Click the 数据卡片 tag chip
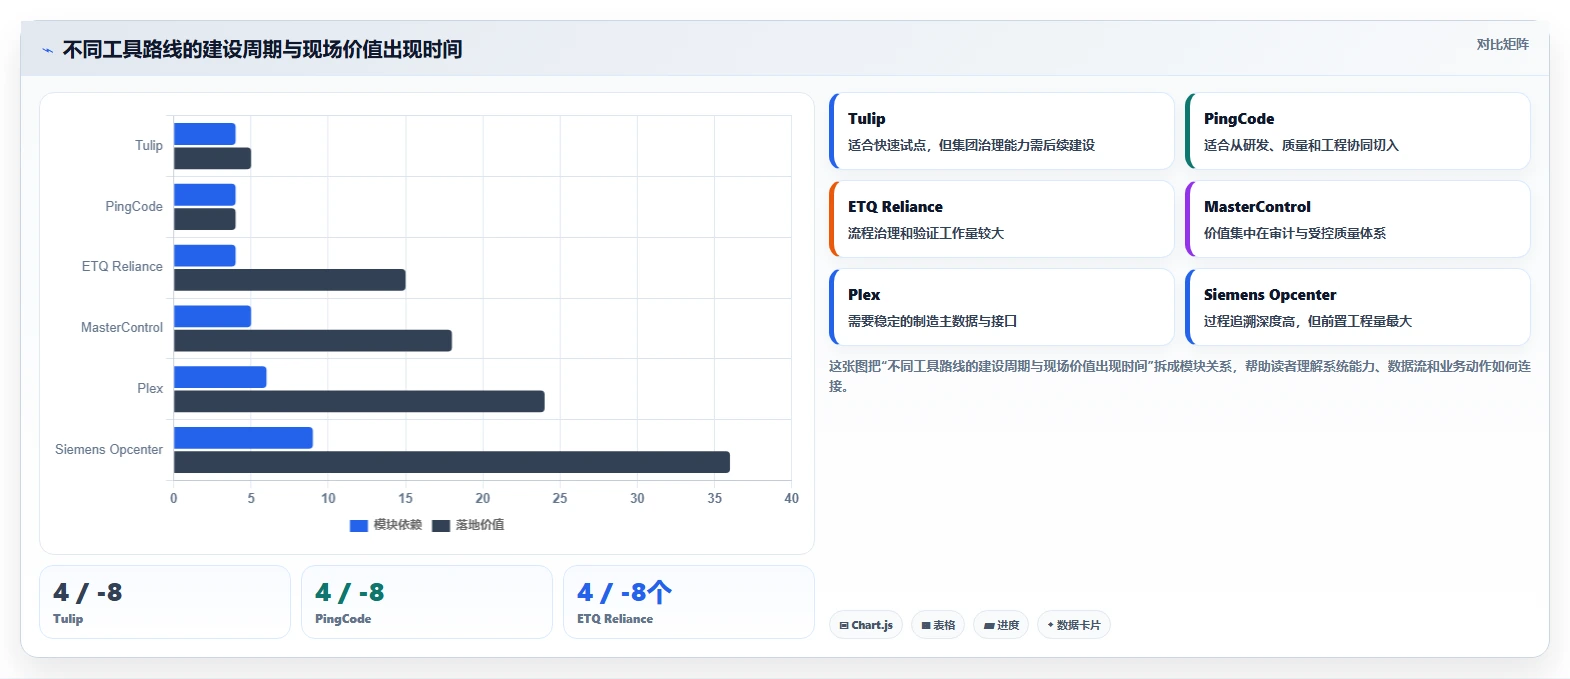This screenshot has width=1570, height=679. point(1074,625)
